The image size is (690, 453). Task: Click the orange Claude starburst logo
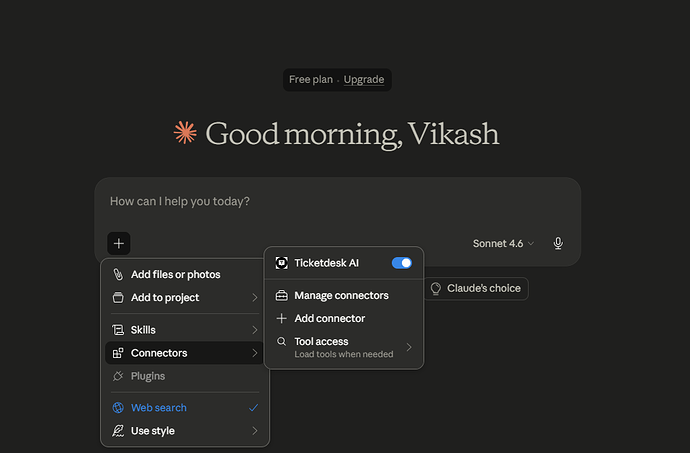tap(185, 133)
